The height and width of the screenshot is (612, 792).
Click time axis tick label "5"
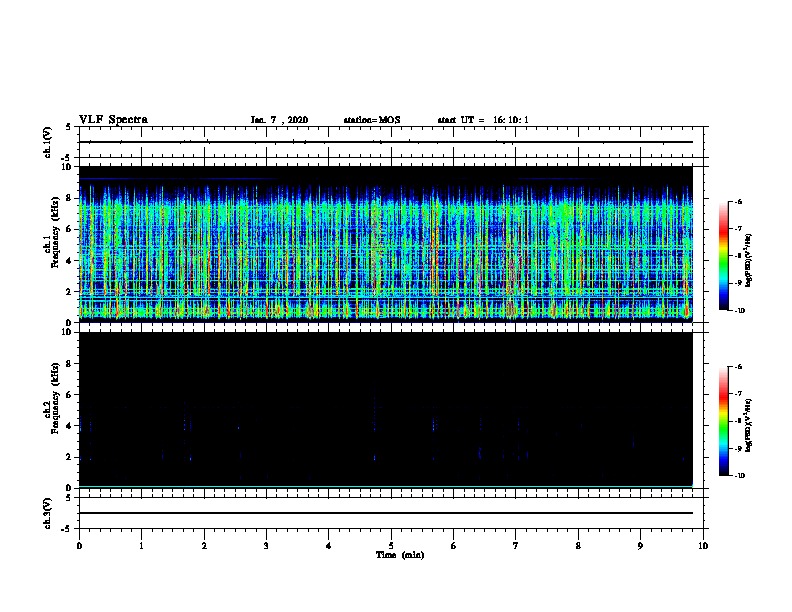[391, 546]
